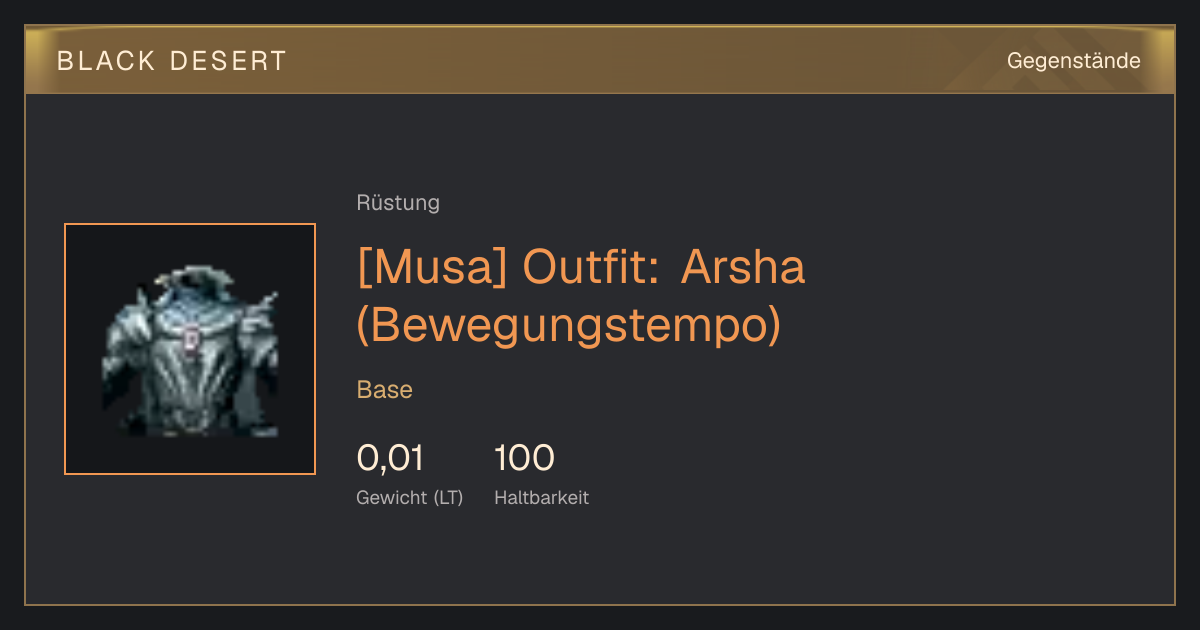Screen dimensions: 1200x630
Task: Click the 0,01 weight value
Action: coord(390,458)
